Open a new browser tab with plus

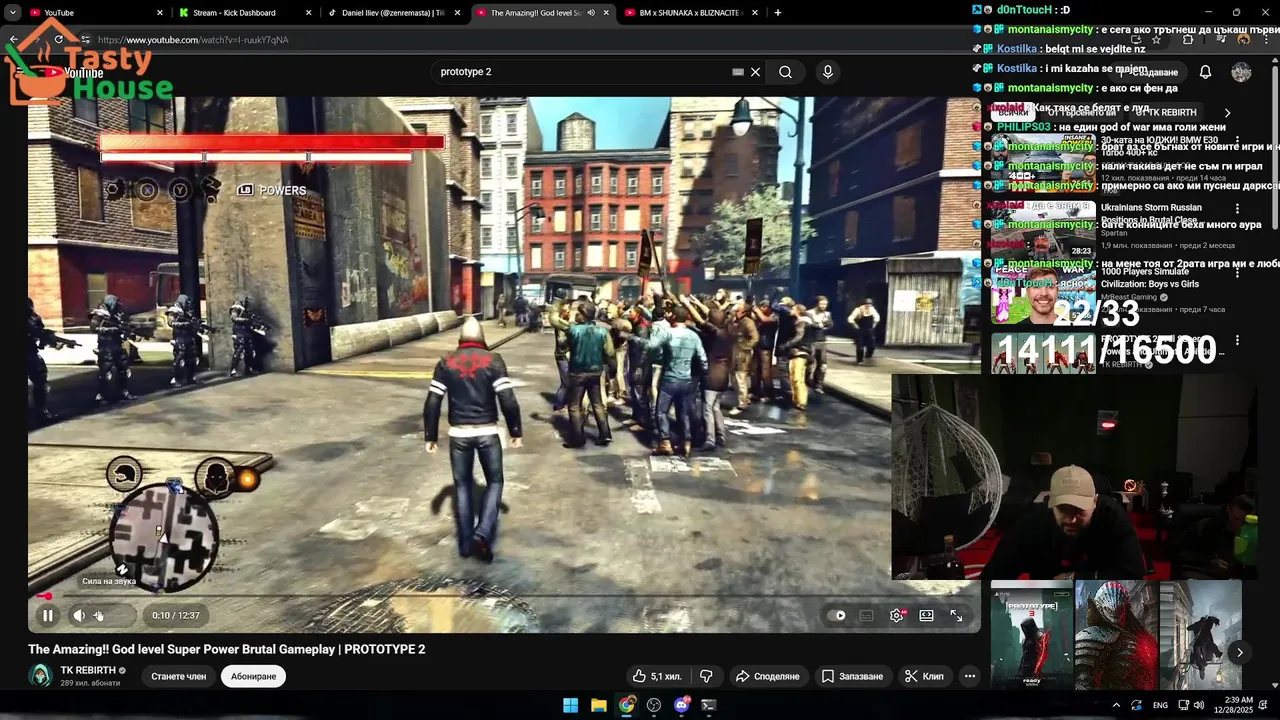tap(778, 13)
